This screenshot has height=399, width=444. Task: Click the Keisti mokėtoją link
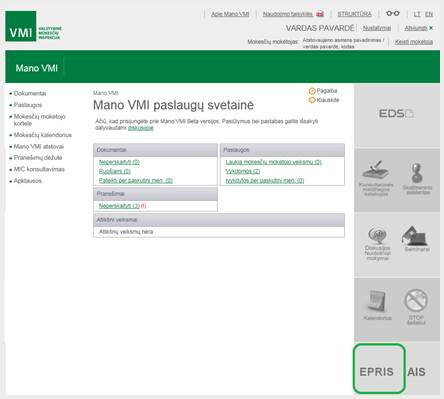[414, 42]
